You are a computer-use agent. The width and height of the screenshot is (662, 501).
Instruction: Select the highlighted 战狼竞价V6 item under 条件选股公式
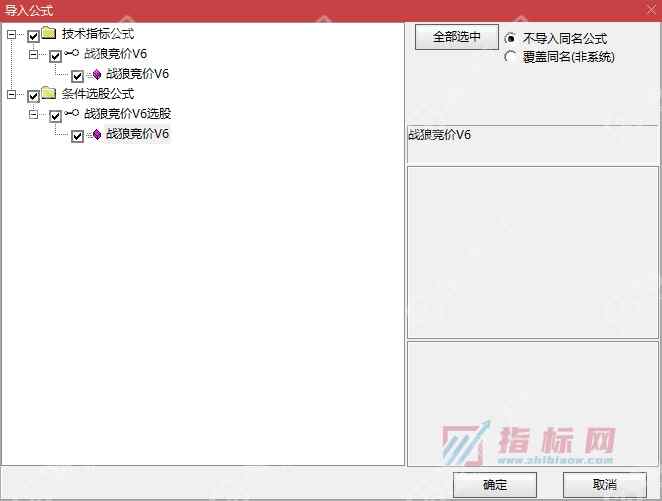click(x=137, y=134)
